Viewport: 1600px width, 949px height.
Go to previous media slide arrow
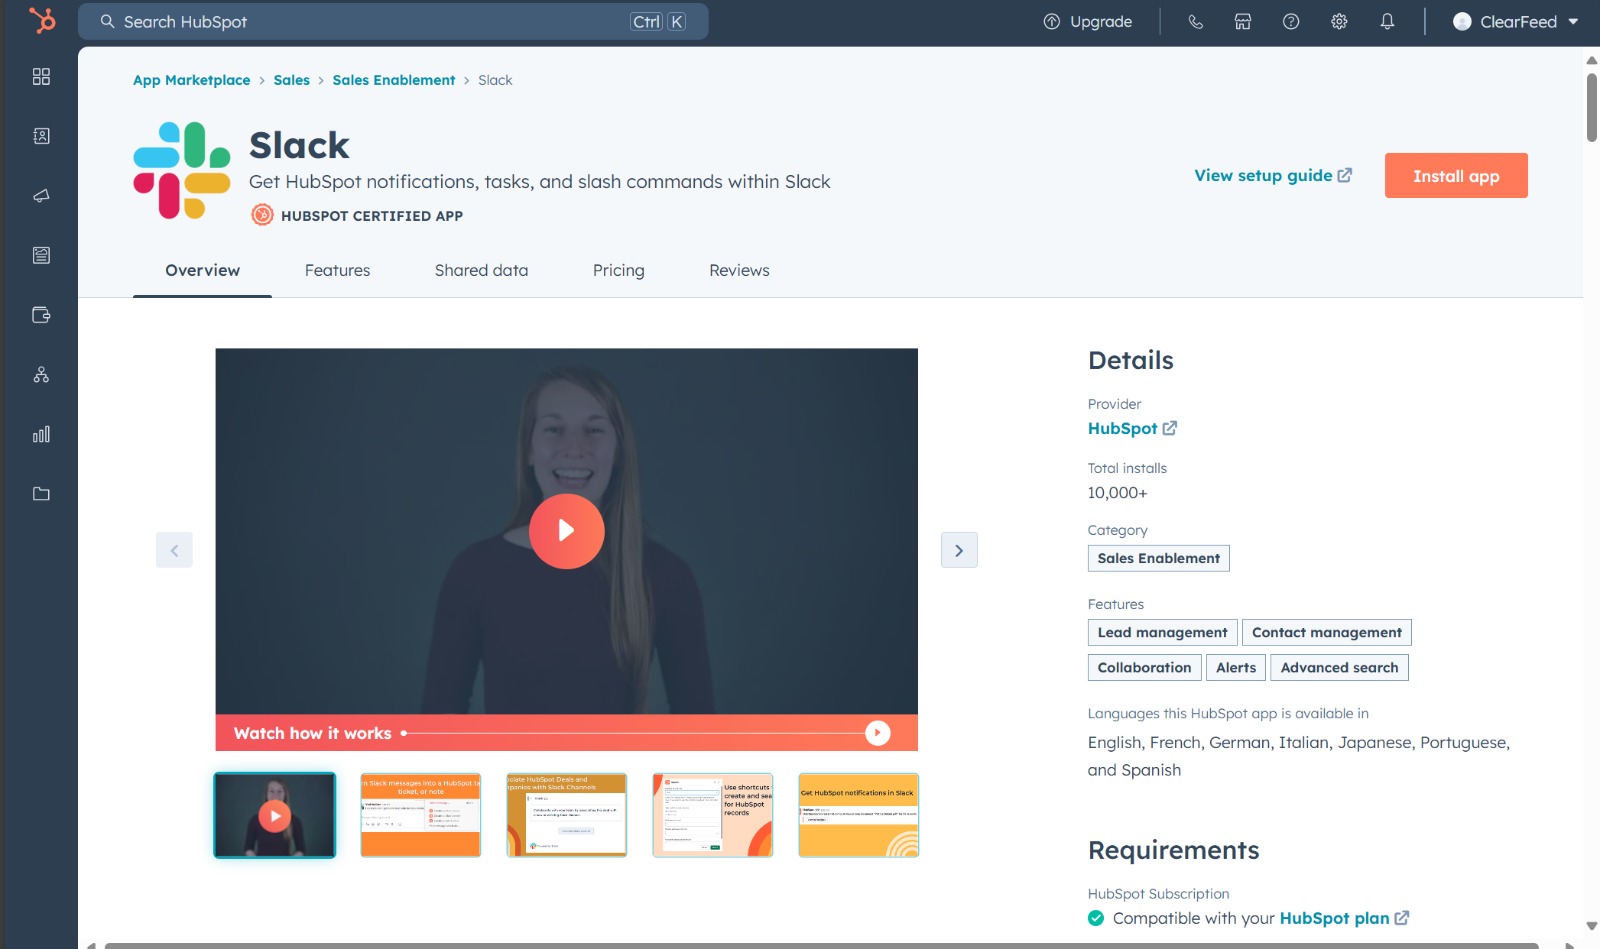click(174, 550)
